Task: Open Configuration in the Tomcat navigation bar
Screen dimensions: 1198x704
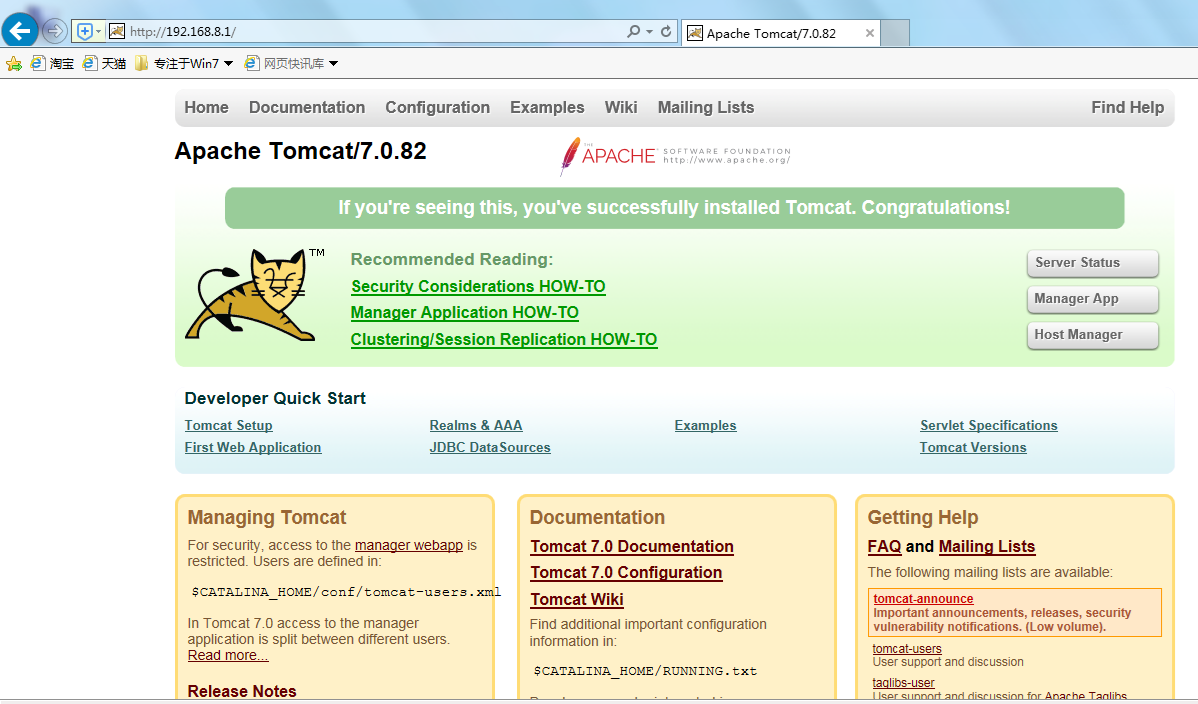Action: point(438,108)
